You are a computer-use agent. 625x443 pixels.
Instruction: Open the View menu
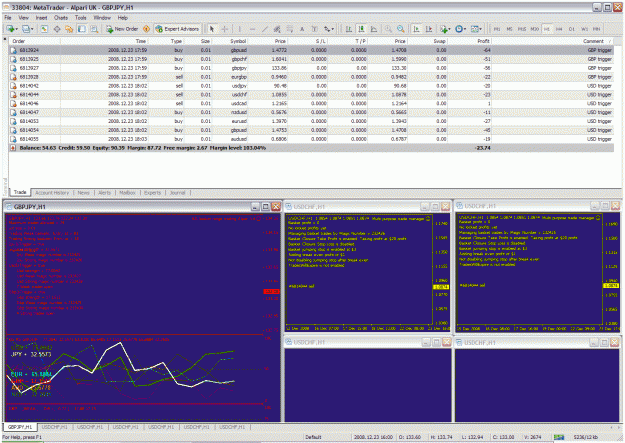point(24,18)
